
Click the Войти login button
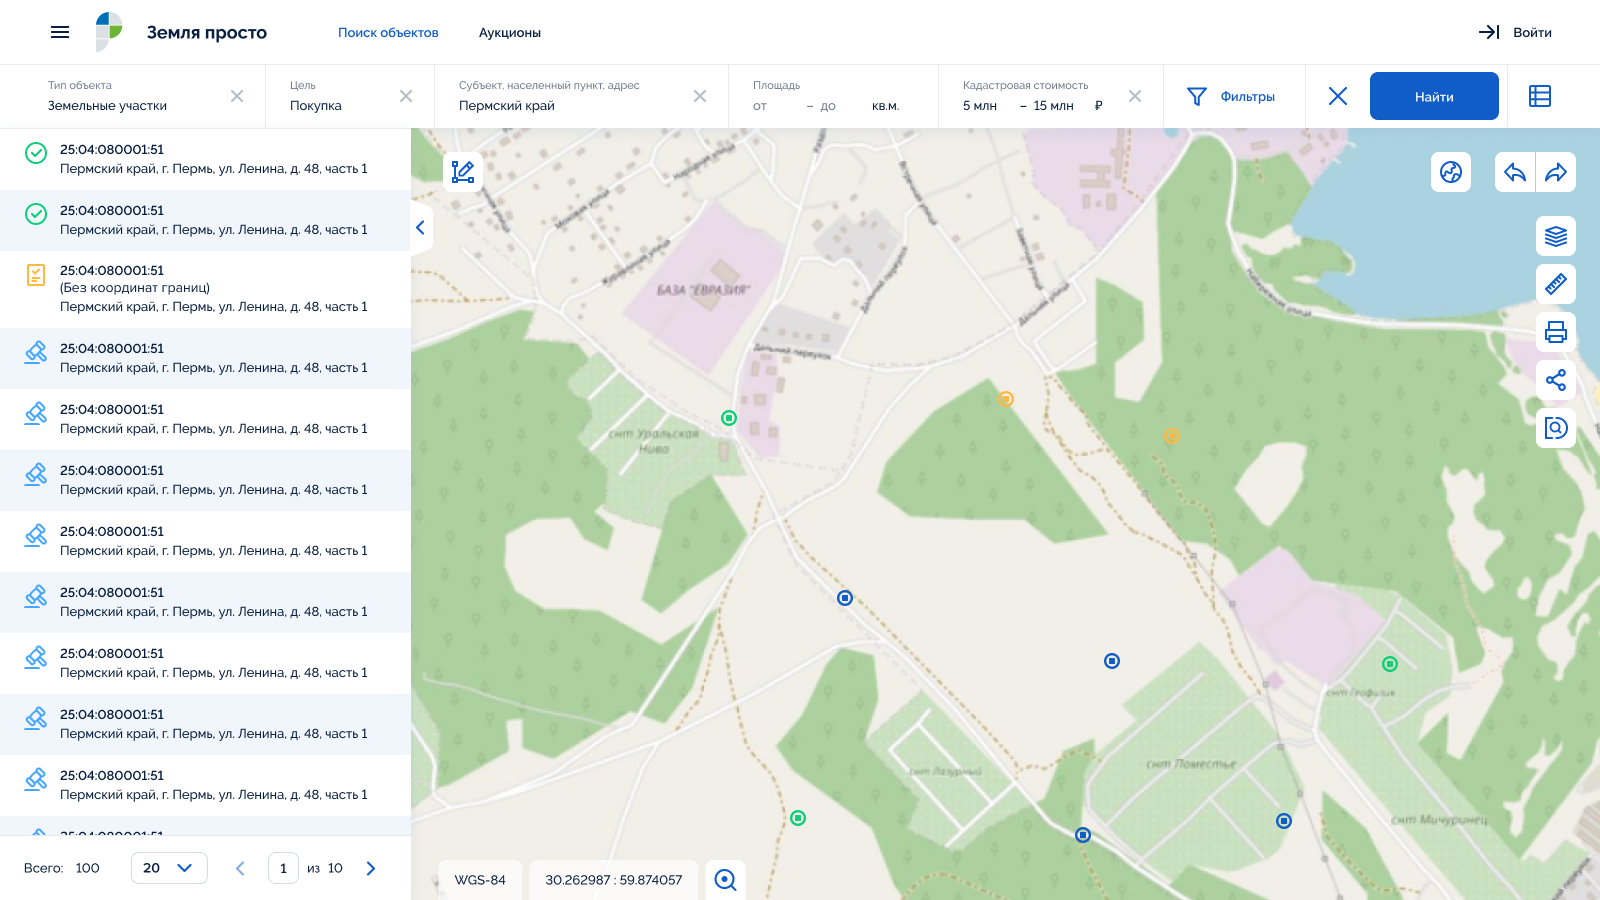[x=1515, y=32]
